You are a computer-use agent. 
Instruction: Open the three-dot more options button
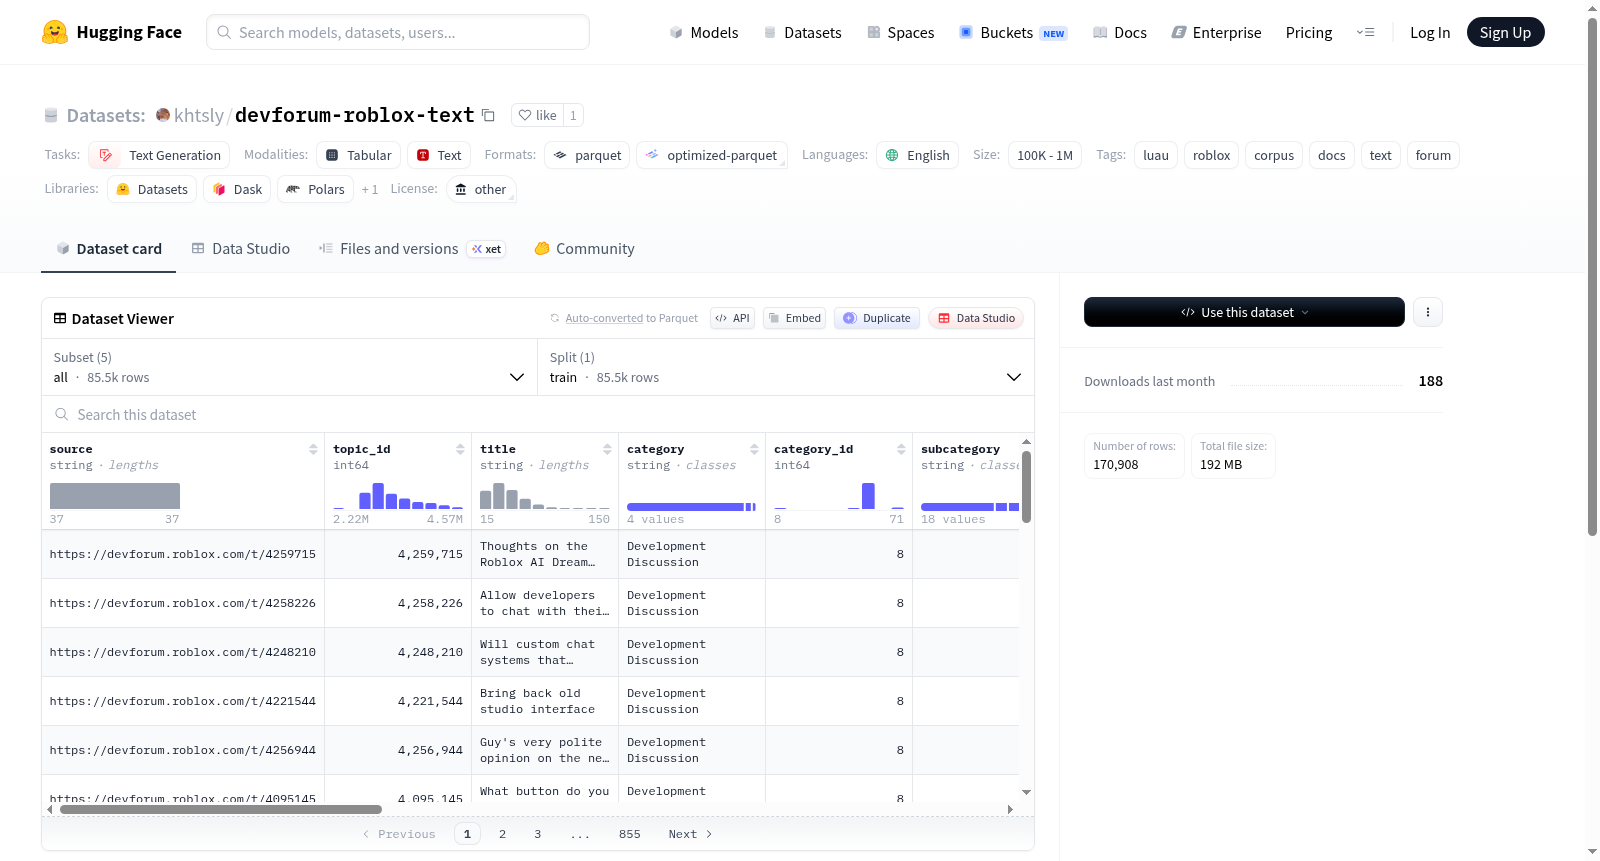[x=1427, y=312]
